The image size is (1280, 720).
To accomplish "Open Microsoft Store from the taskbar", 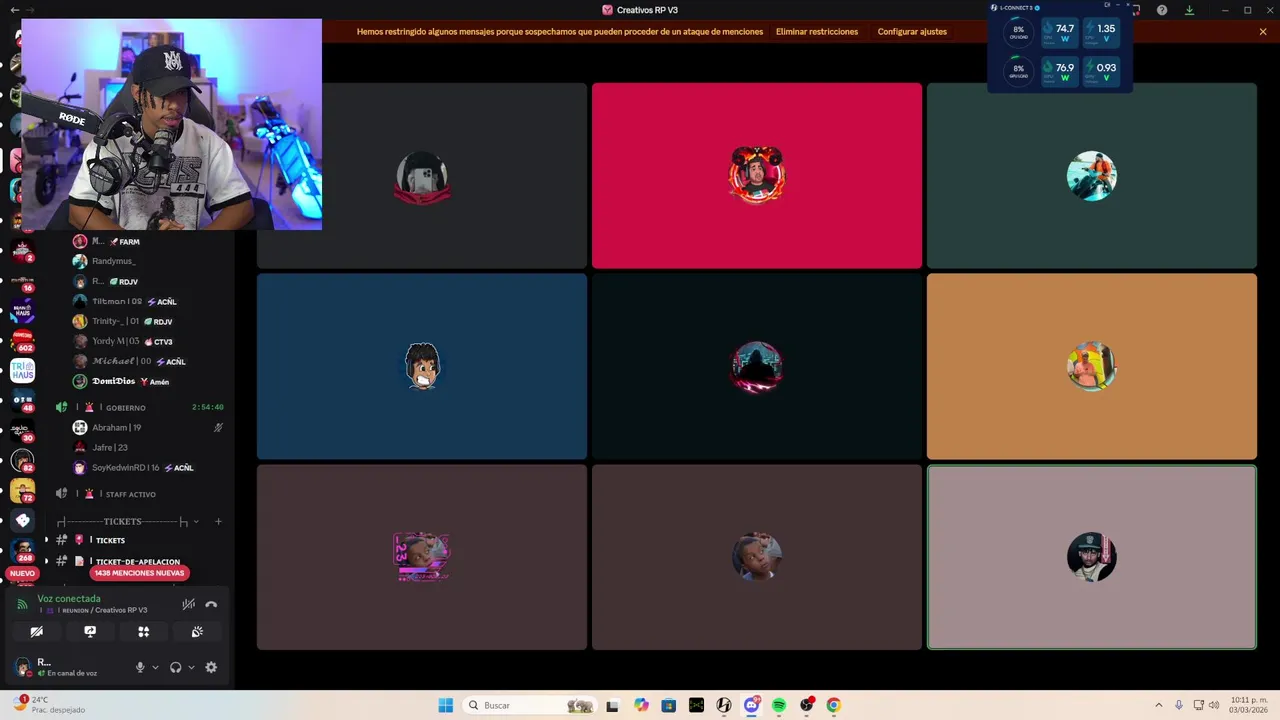I will coord(669,705).
